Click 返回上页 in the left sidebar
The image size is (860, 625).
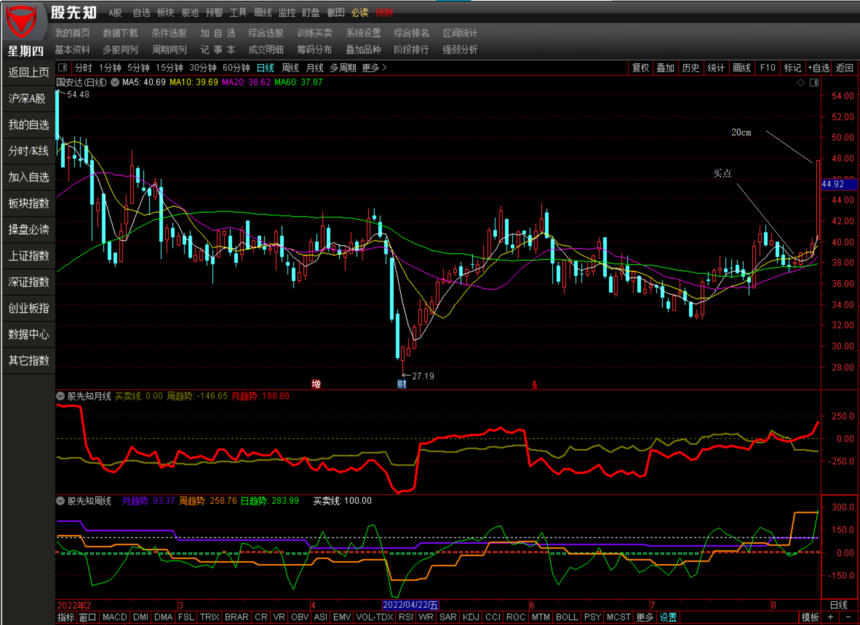[29, 72]
